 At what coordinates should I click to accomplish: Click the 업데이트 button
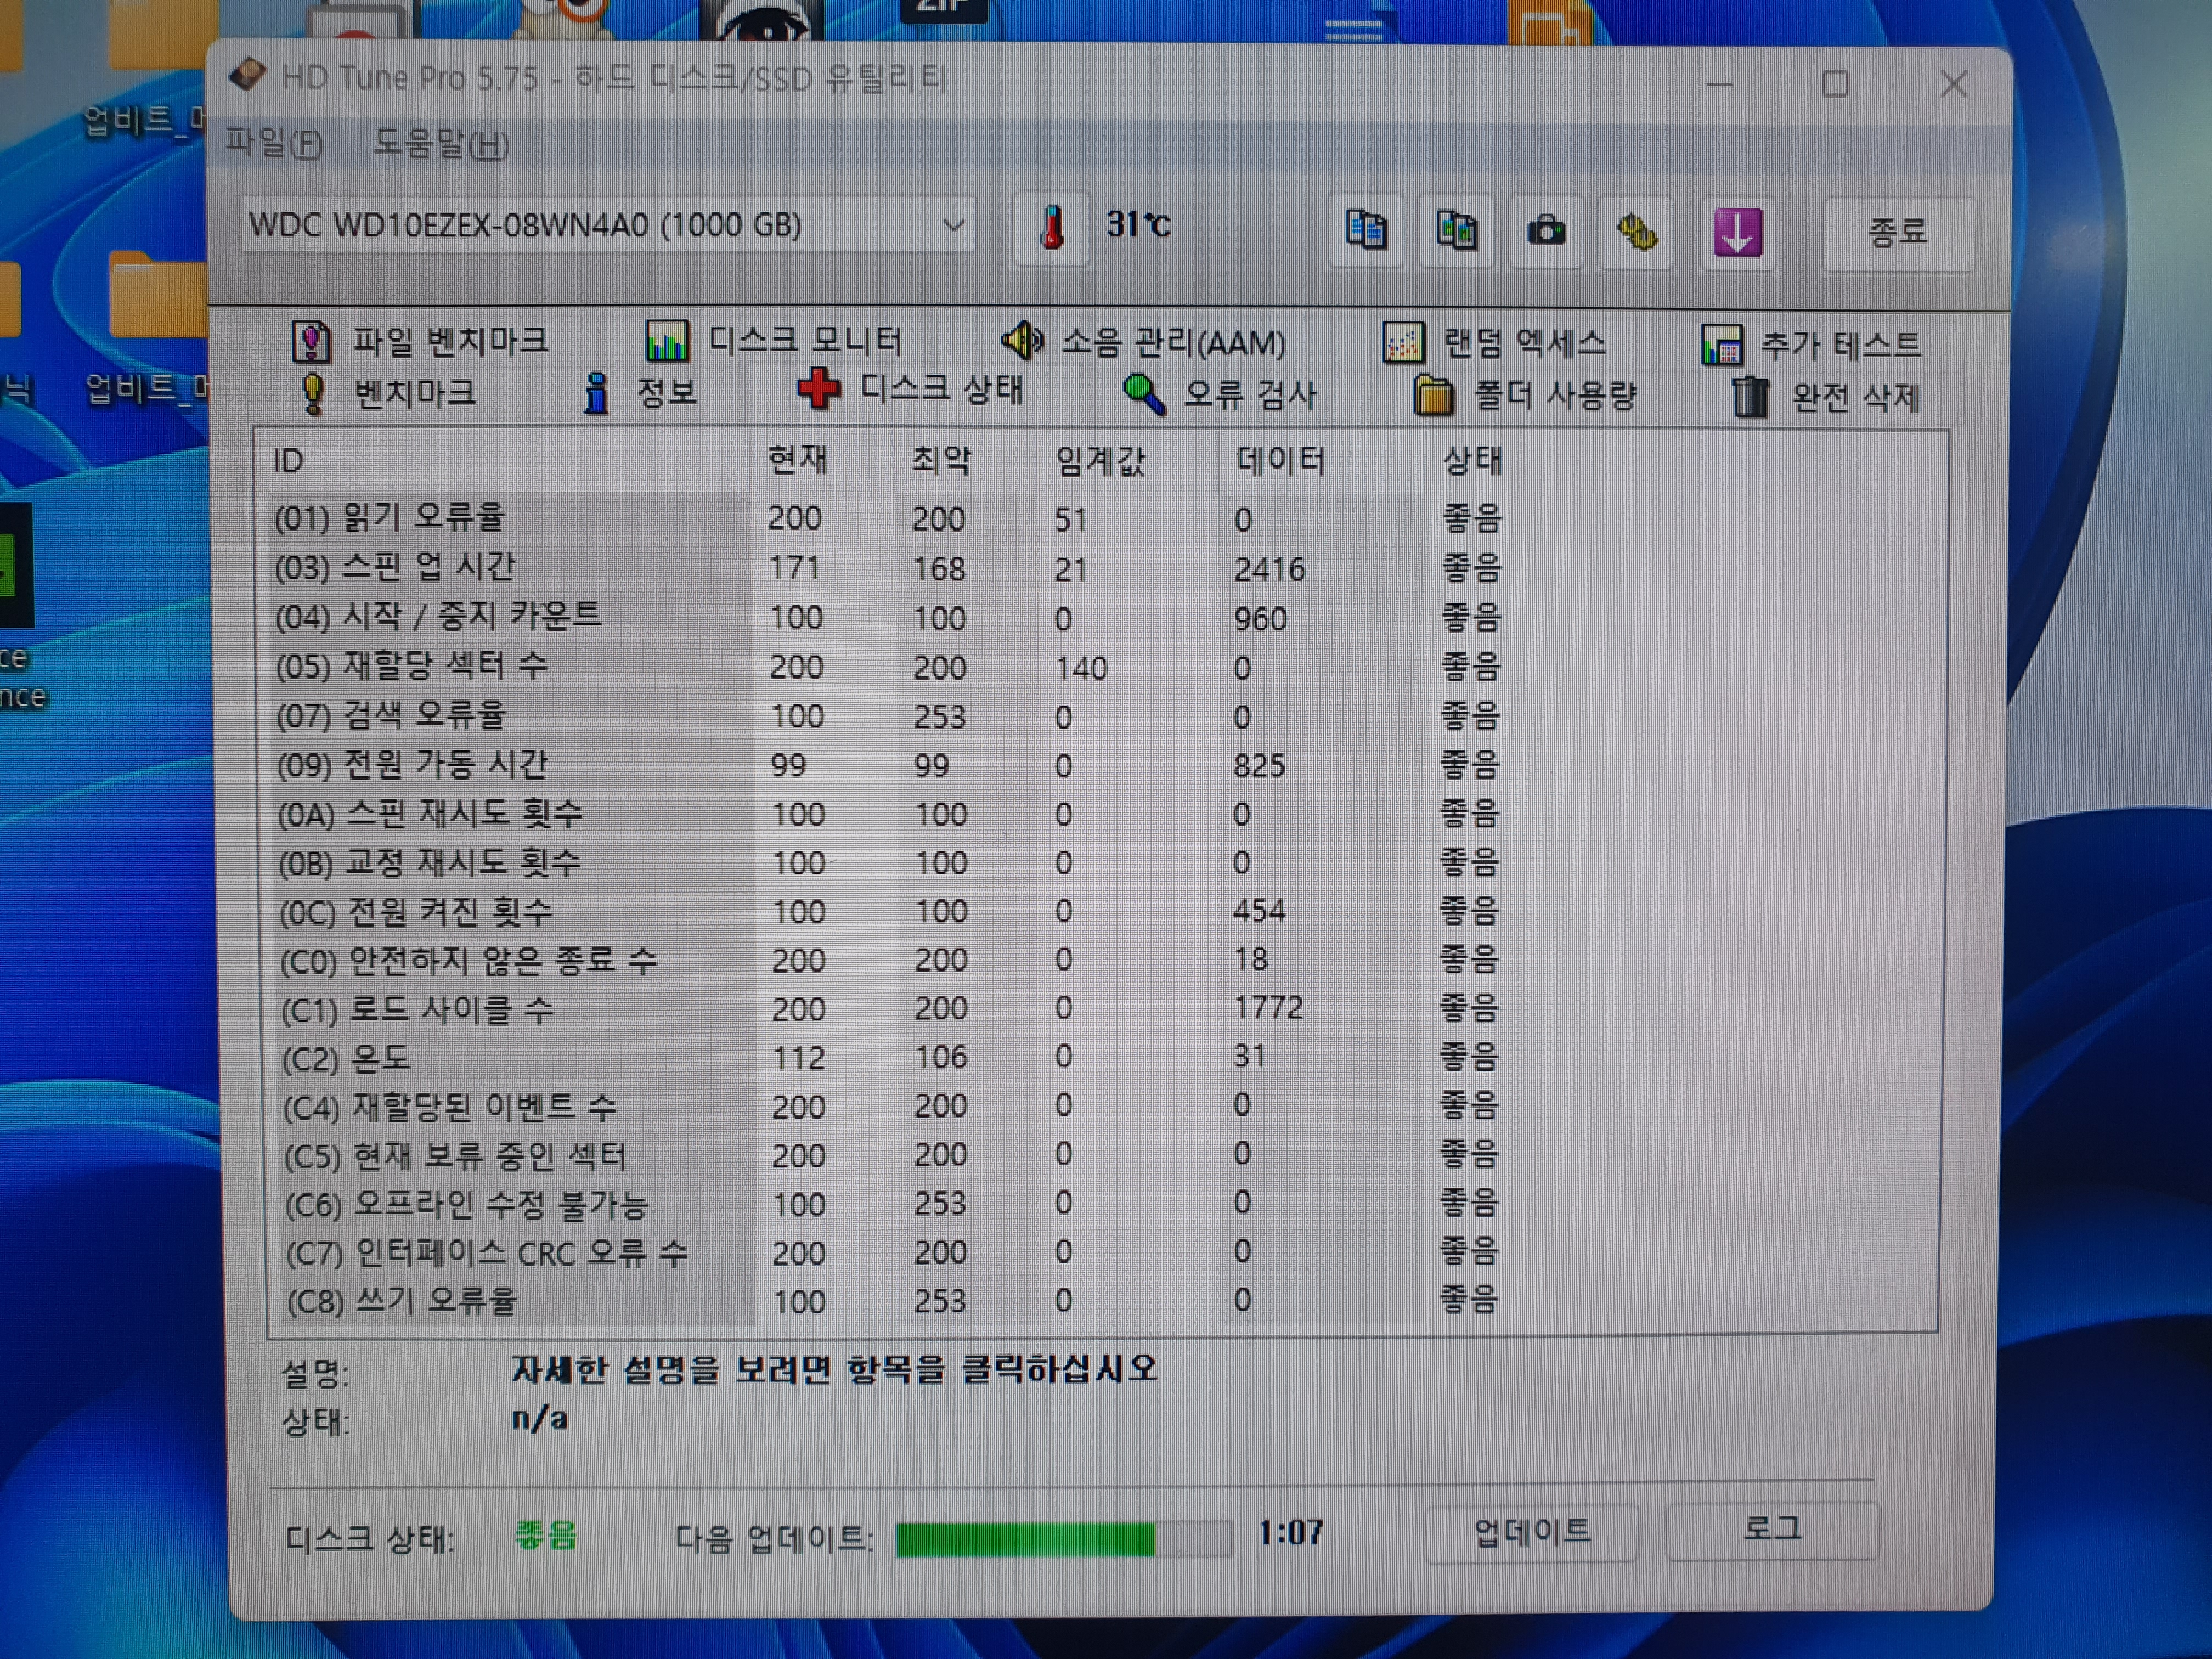pos(1531,1532)
